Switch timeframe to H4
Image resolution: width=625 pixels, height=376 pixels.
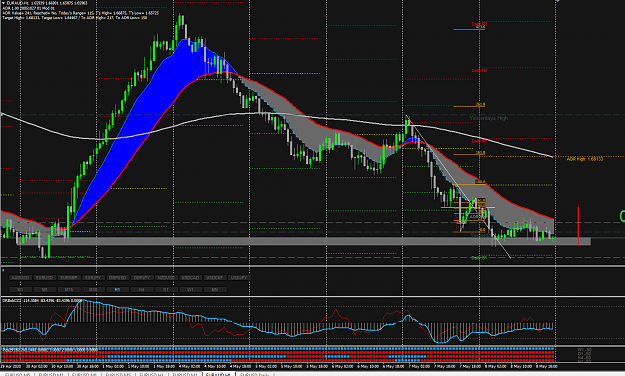142,289
